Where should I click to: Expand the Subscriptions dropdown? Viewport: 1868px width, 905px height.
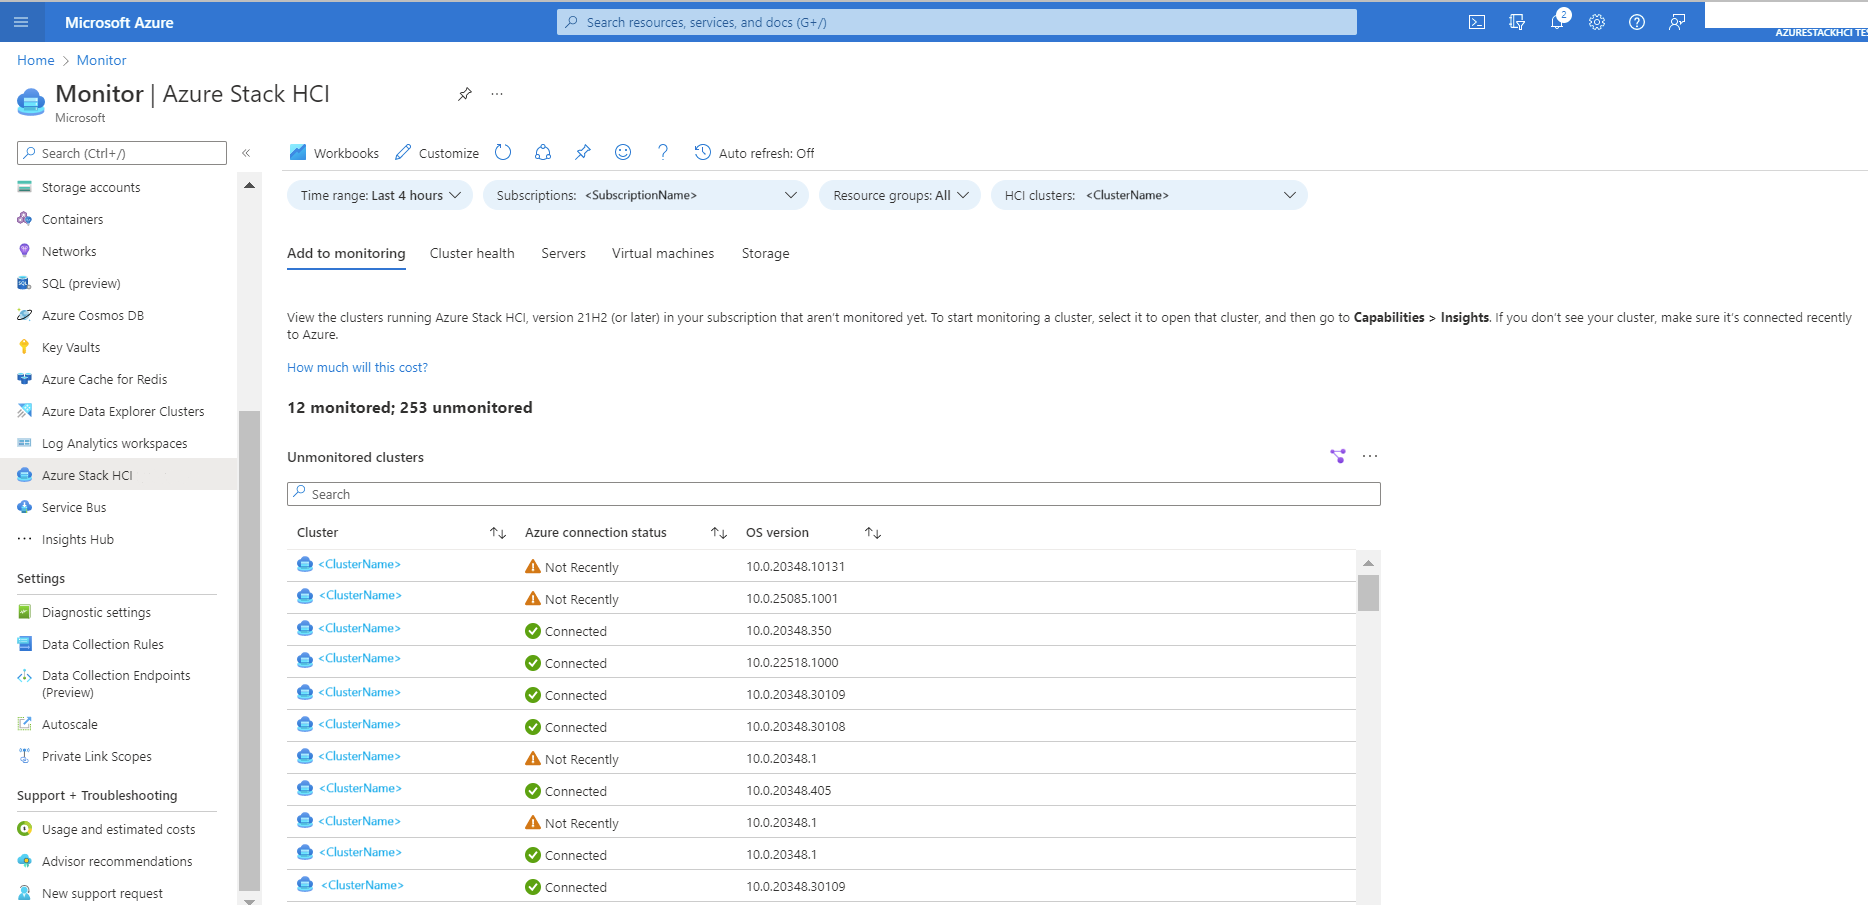pos(646,195)
